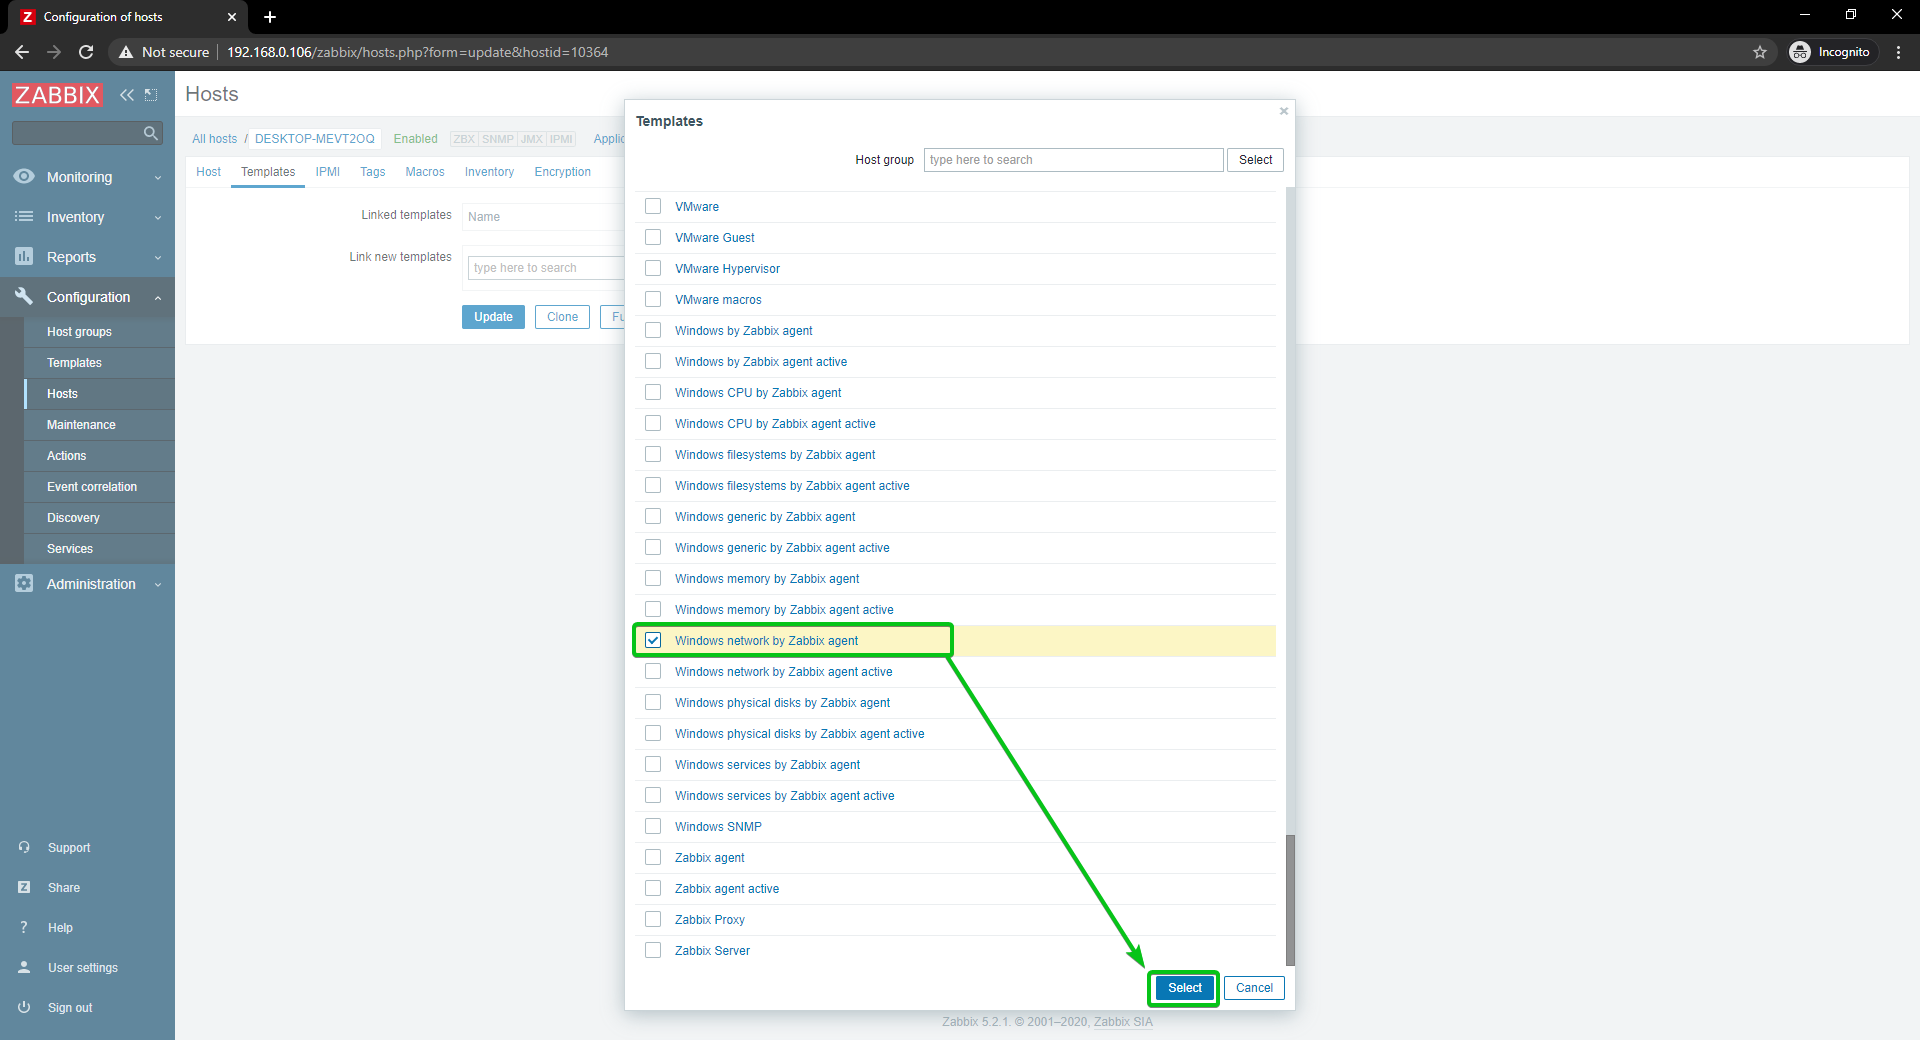Screen dimensions: 1920x1040
Task: Check Windows CPU by Zabbix agent checkbox
Action: pos(653,392)
